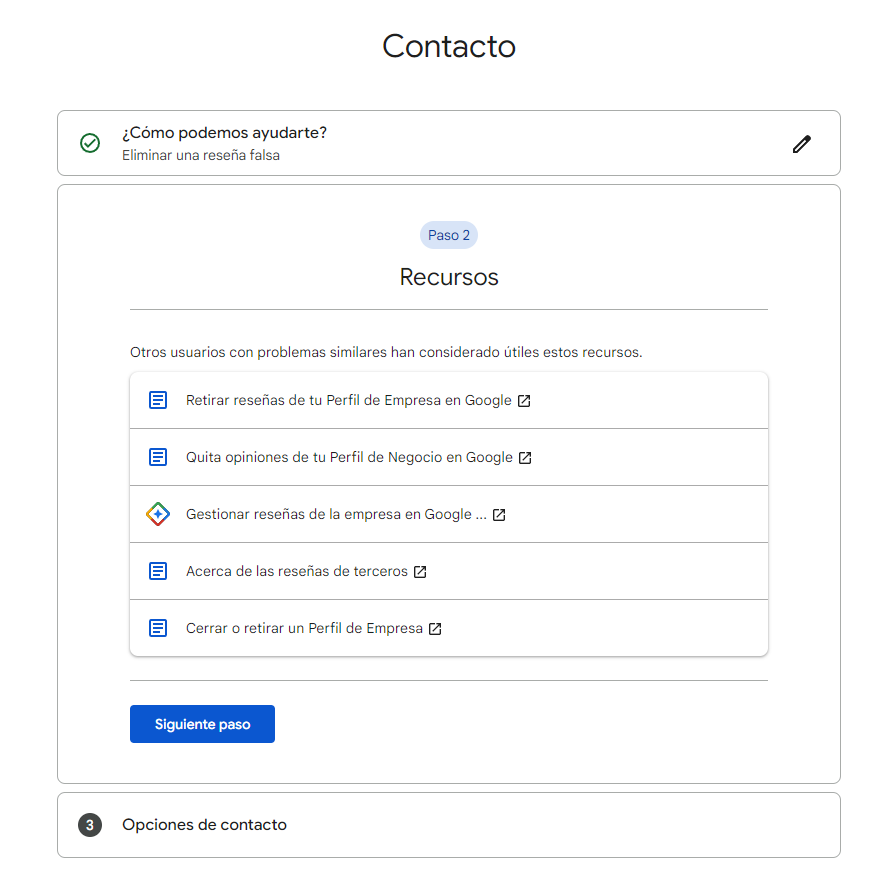
Task: Click the green checkmark step icon
Action: click(x=90, y=143)
